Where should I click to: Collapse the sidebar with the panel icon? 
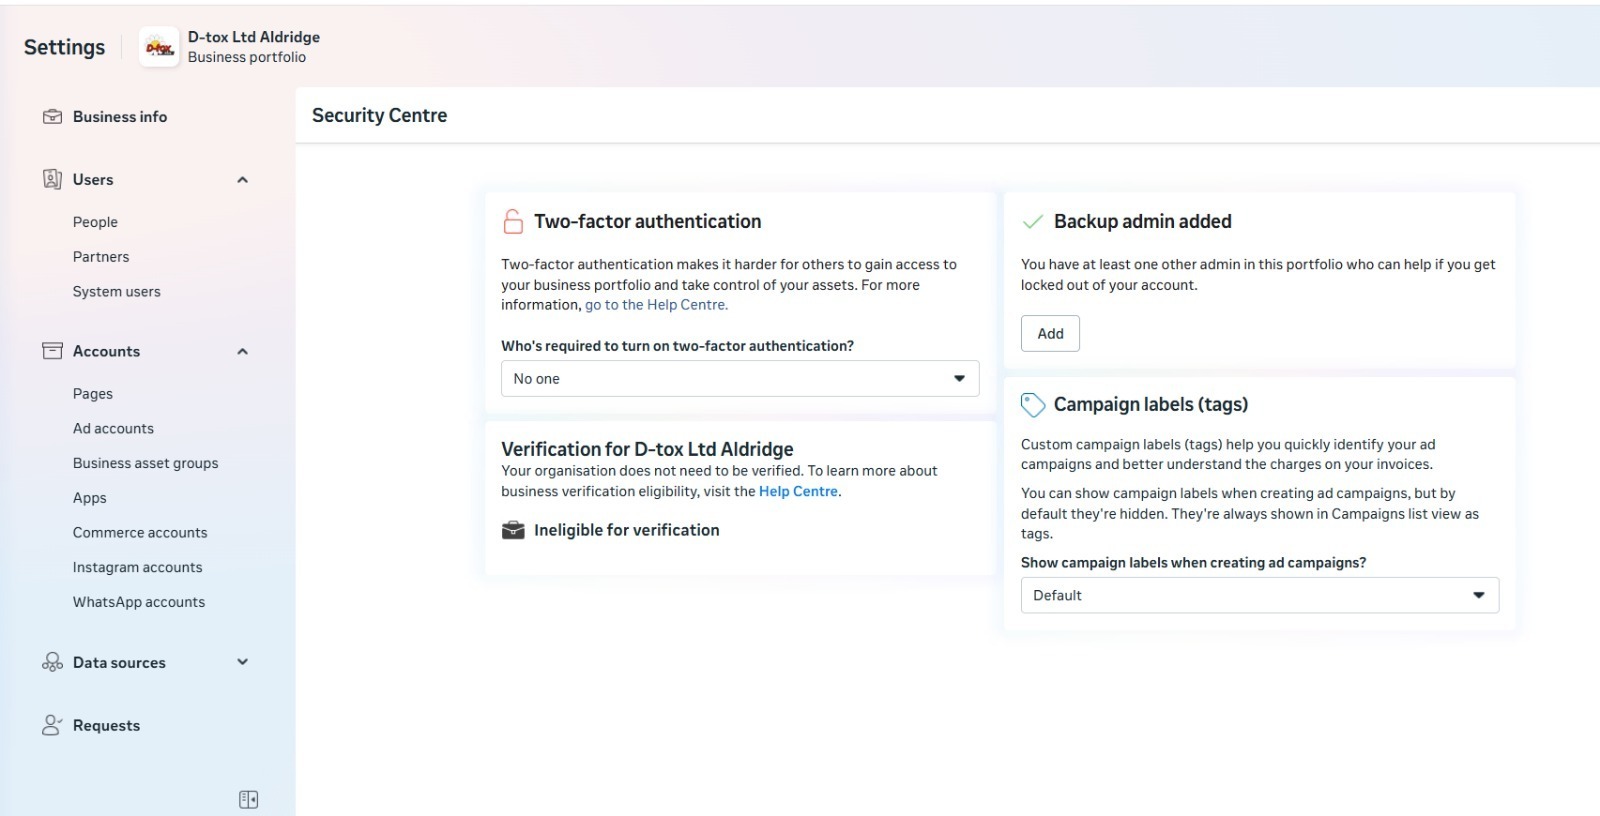pos(249,799)
